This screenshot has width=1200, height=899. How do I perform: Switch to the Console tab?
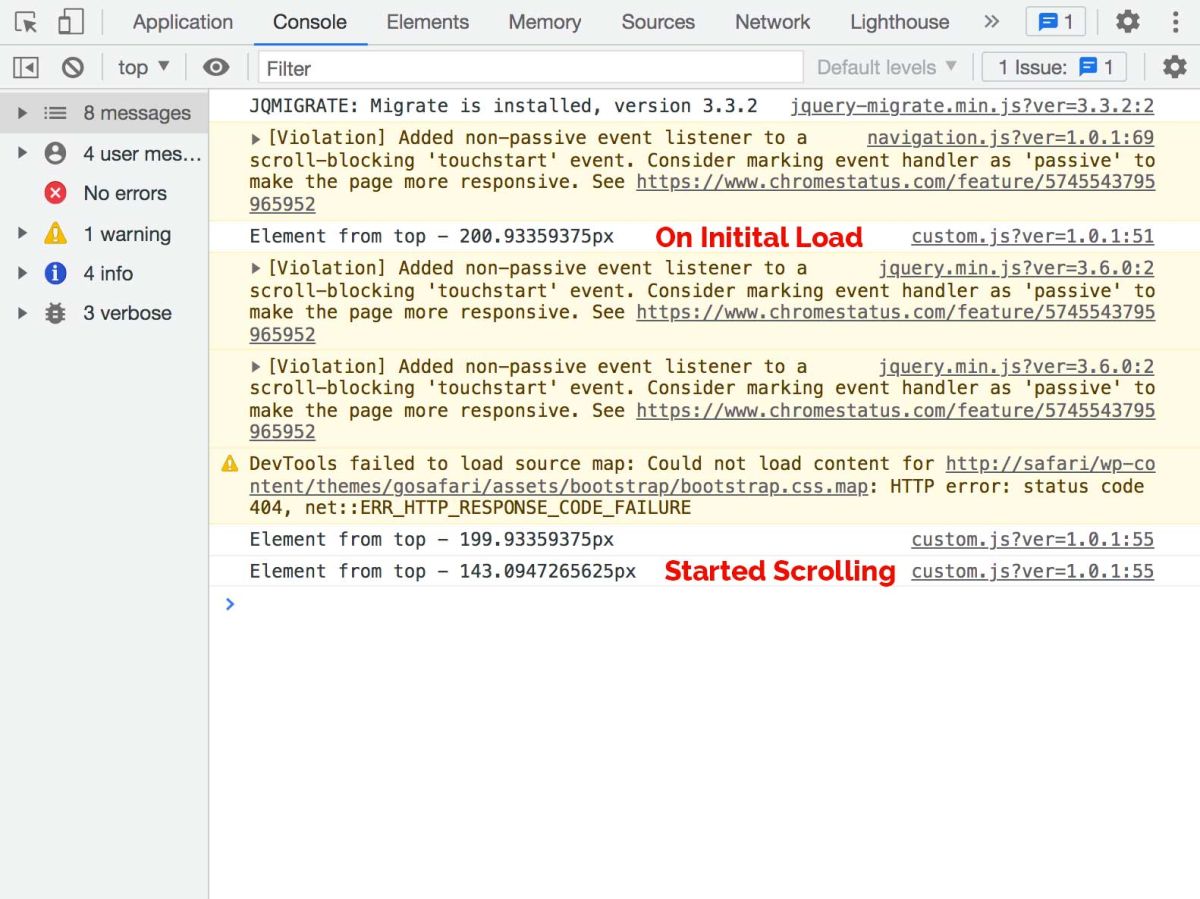310,22
